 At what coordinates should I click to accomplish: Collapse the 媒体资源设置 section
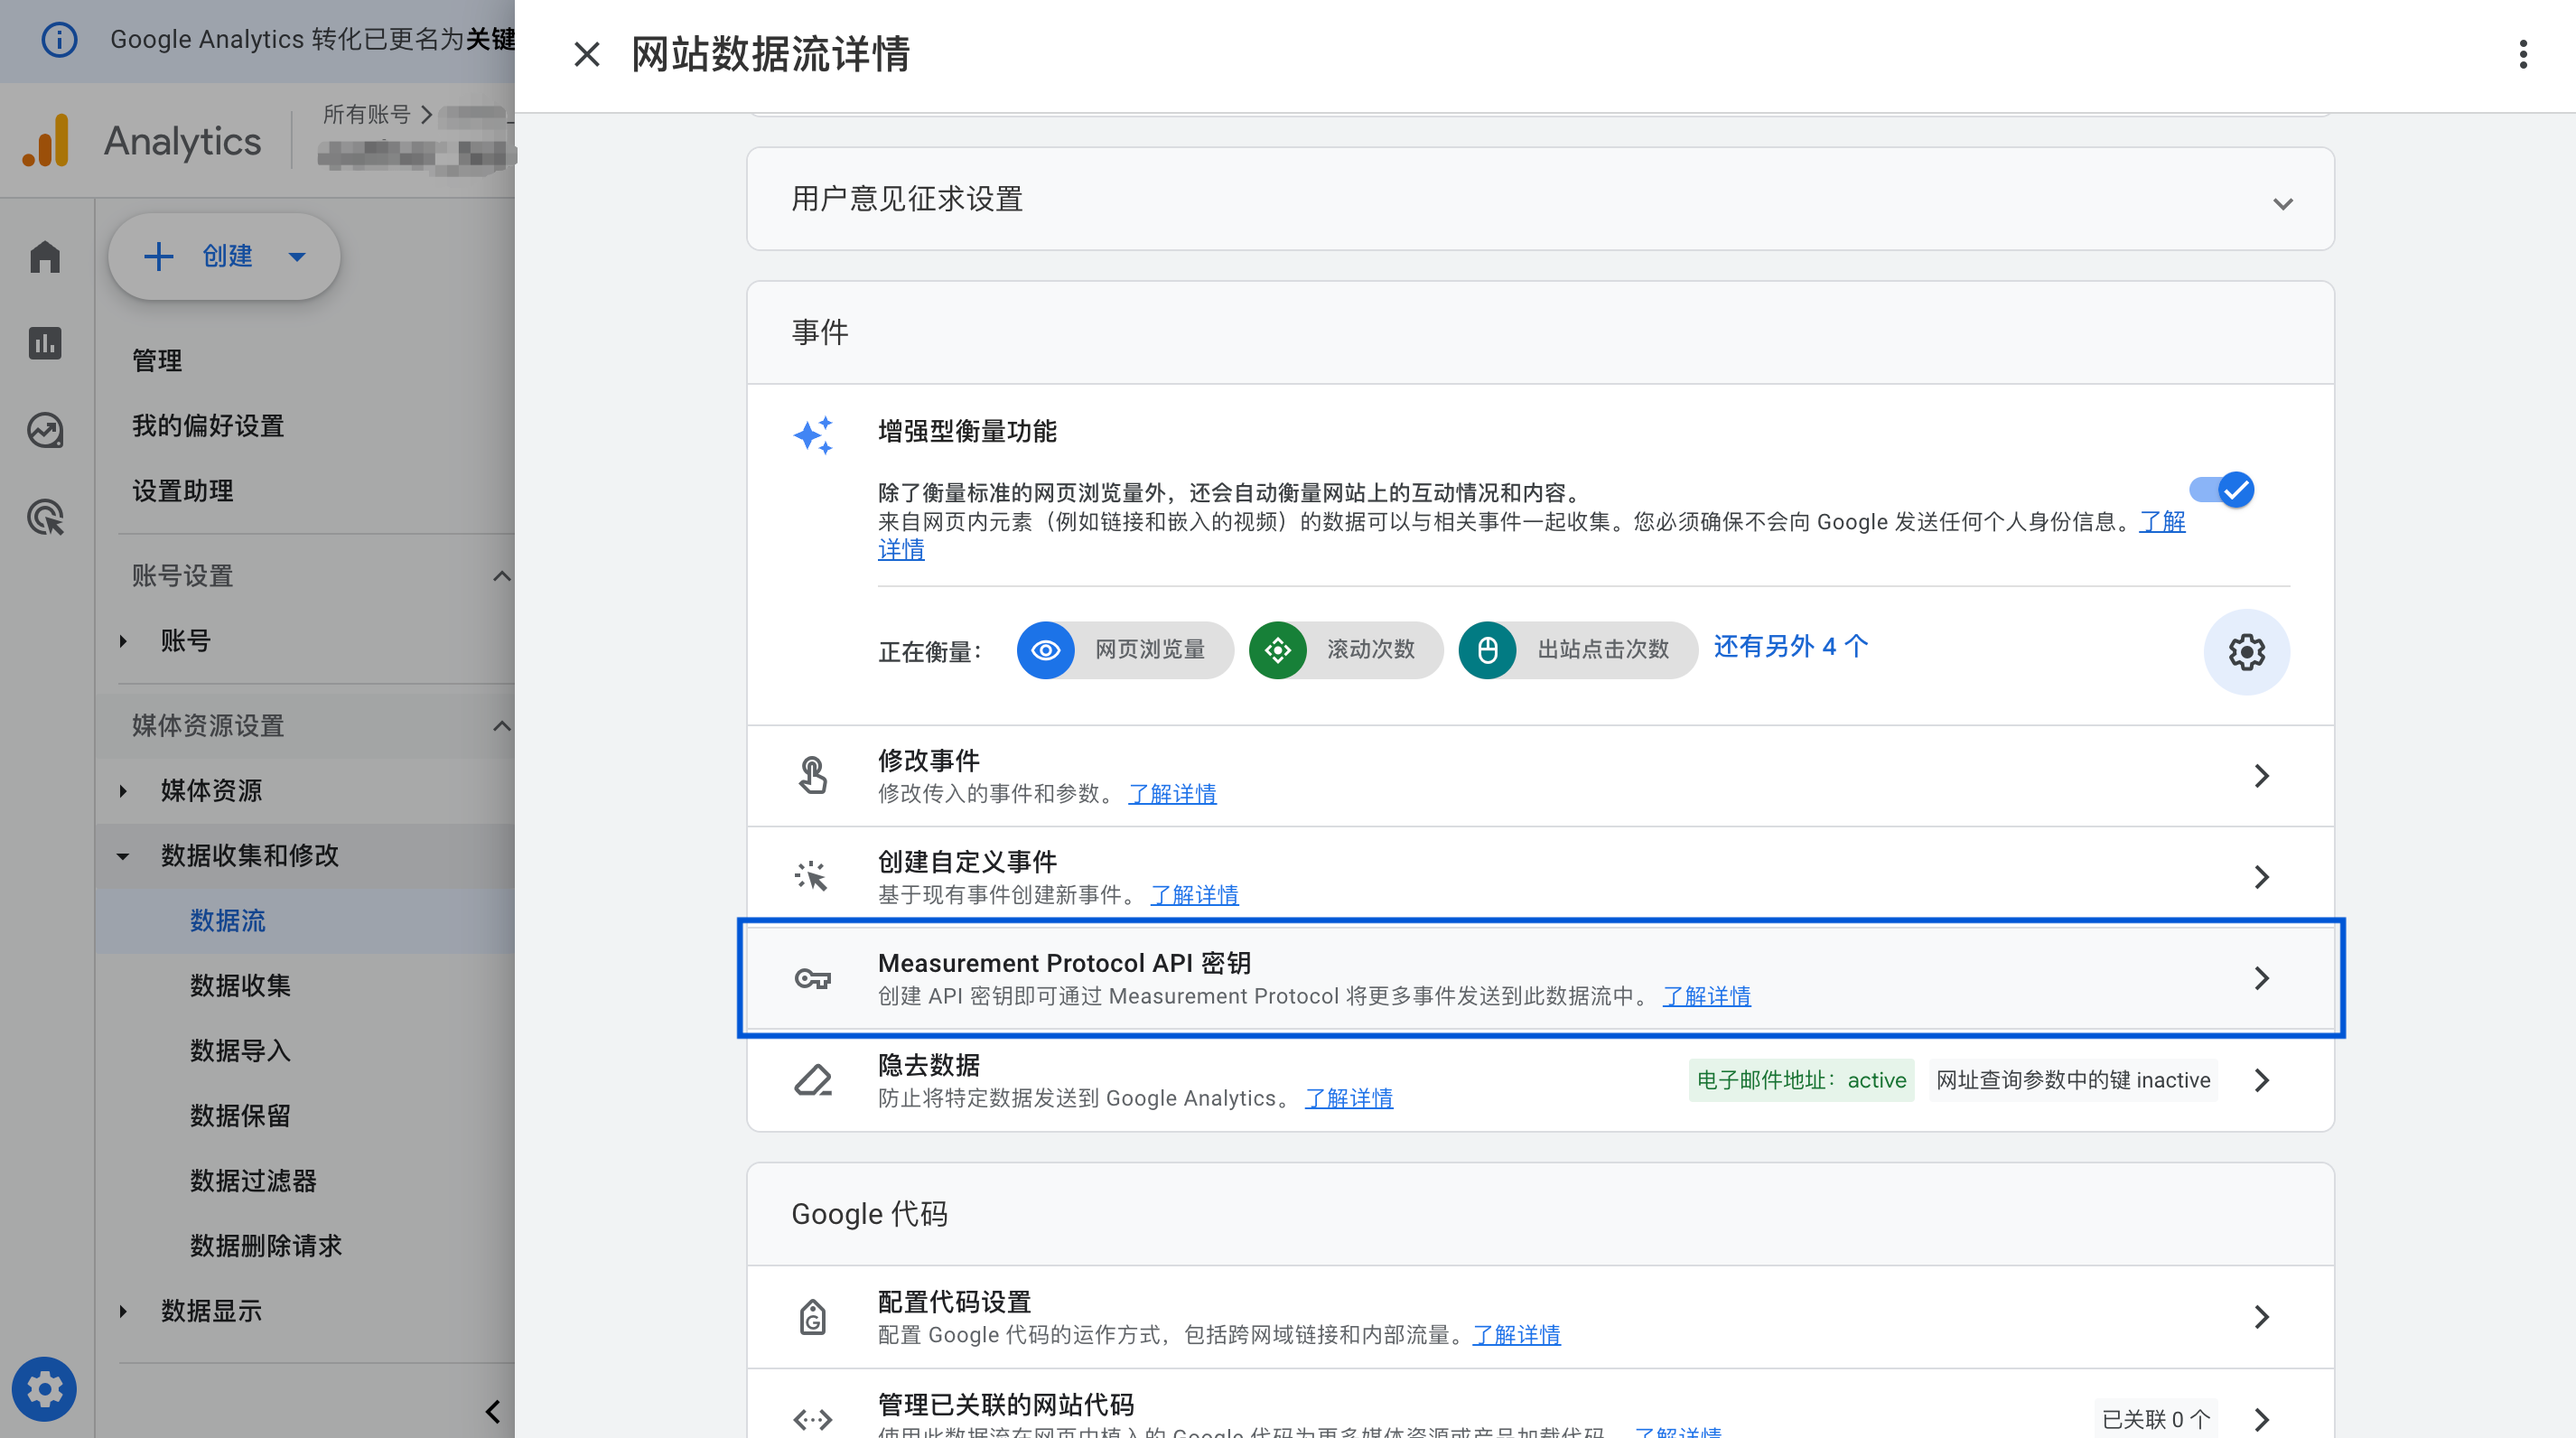click(501, 725)
